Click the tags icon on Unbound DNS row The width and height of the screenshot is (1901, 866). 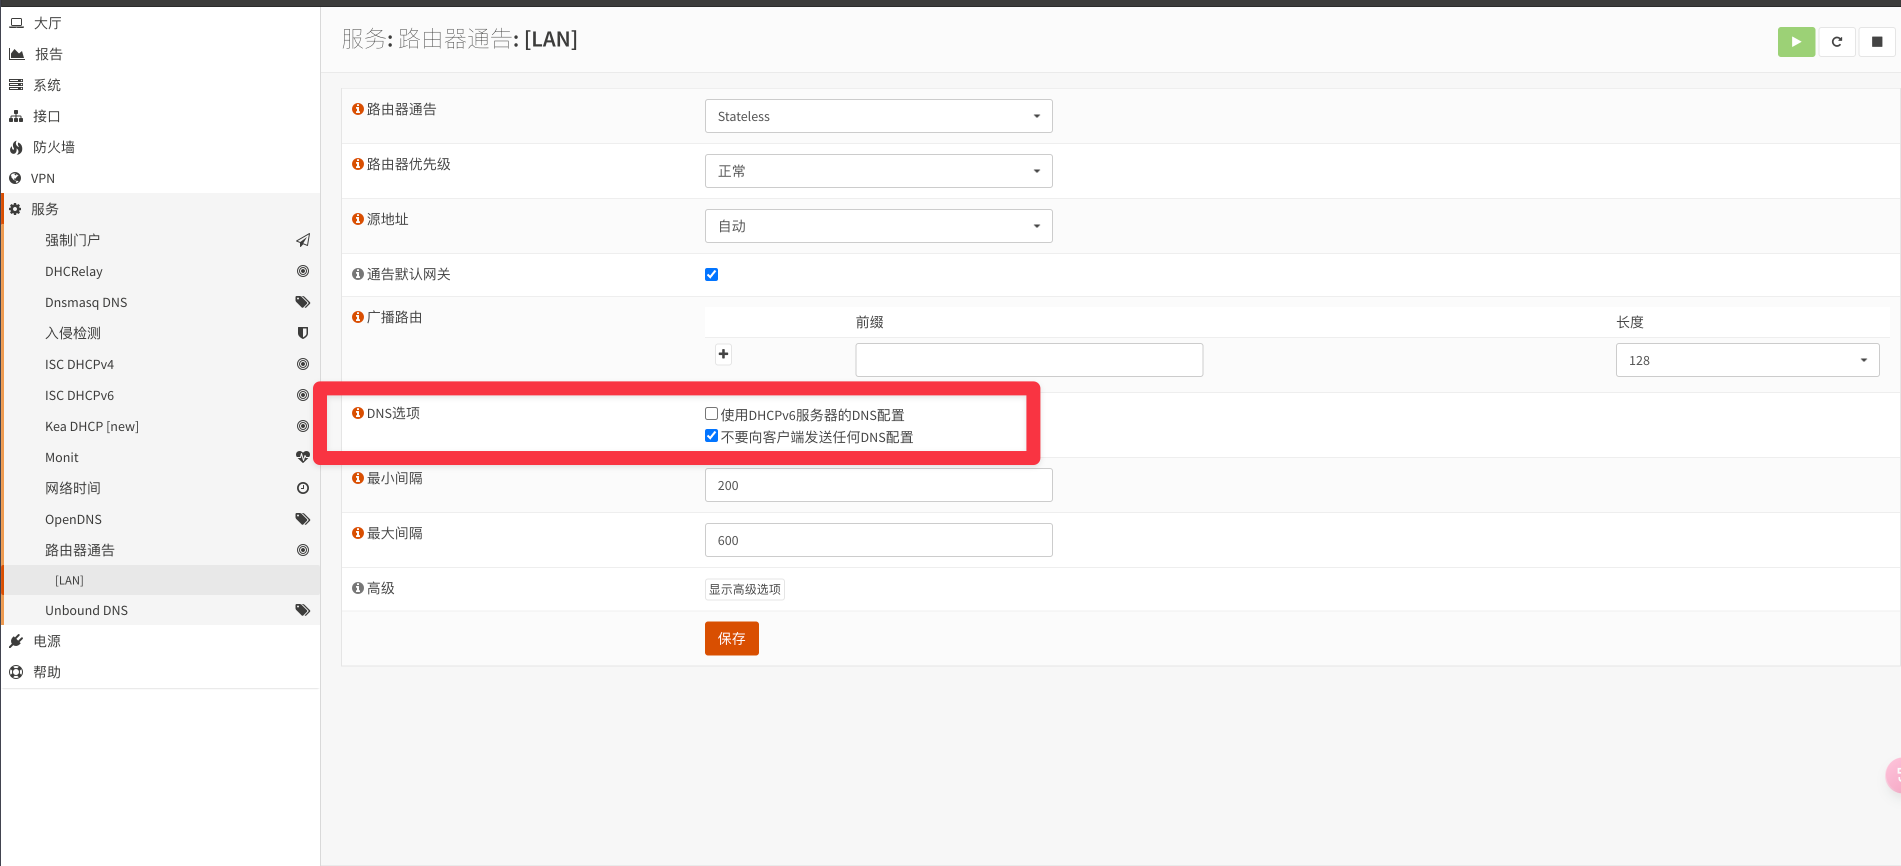coord(303,610)
